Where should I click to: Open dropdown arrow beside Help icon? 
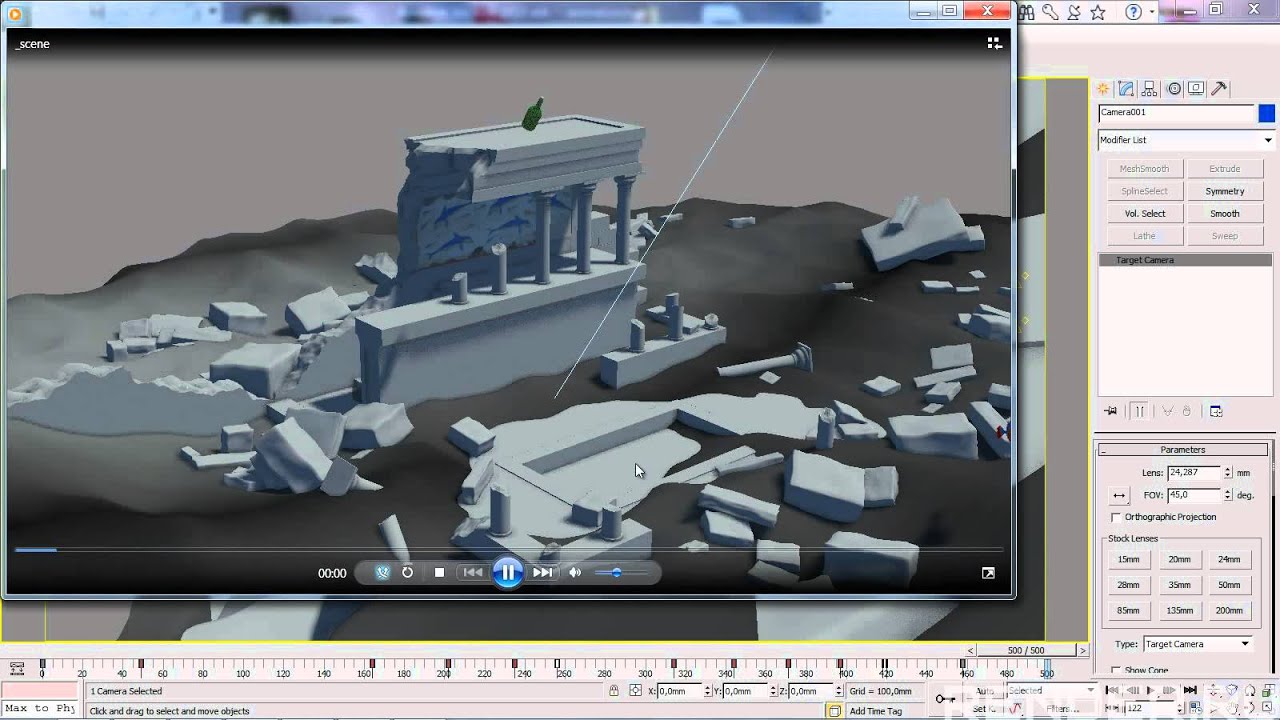tap(1152, 12)
